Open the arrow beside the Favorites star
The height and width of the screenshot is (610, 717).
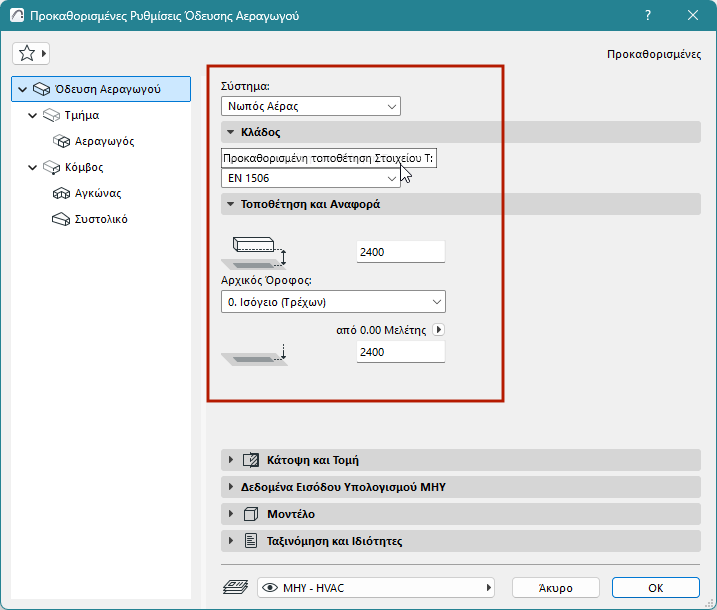pos(43,54)
